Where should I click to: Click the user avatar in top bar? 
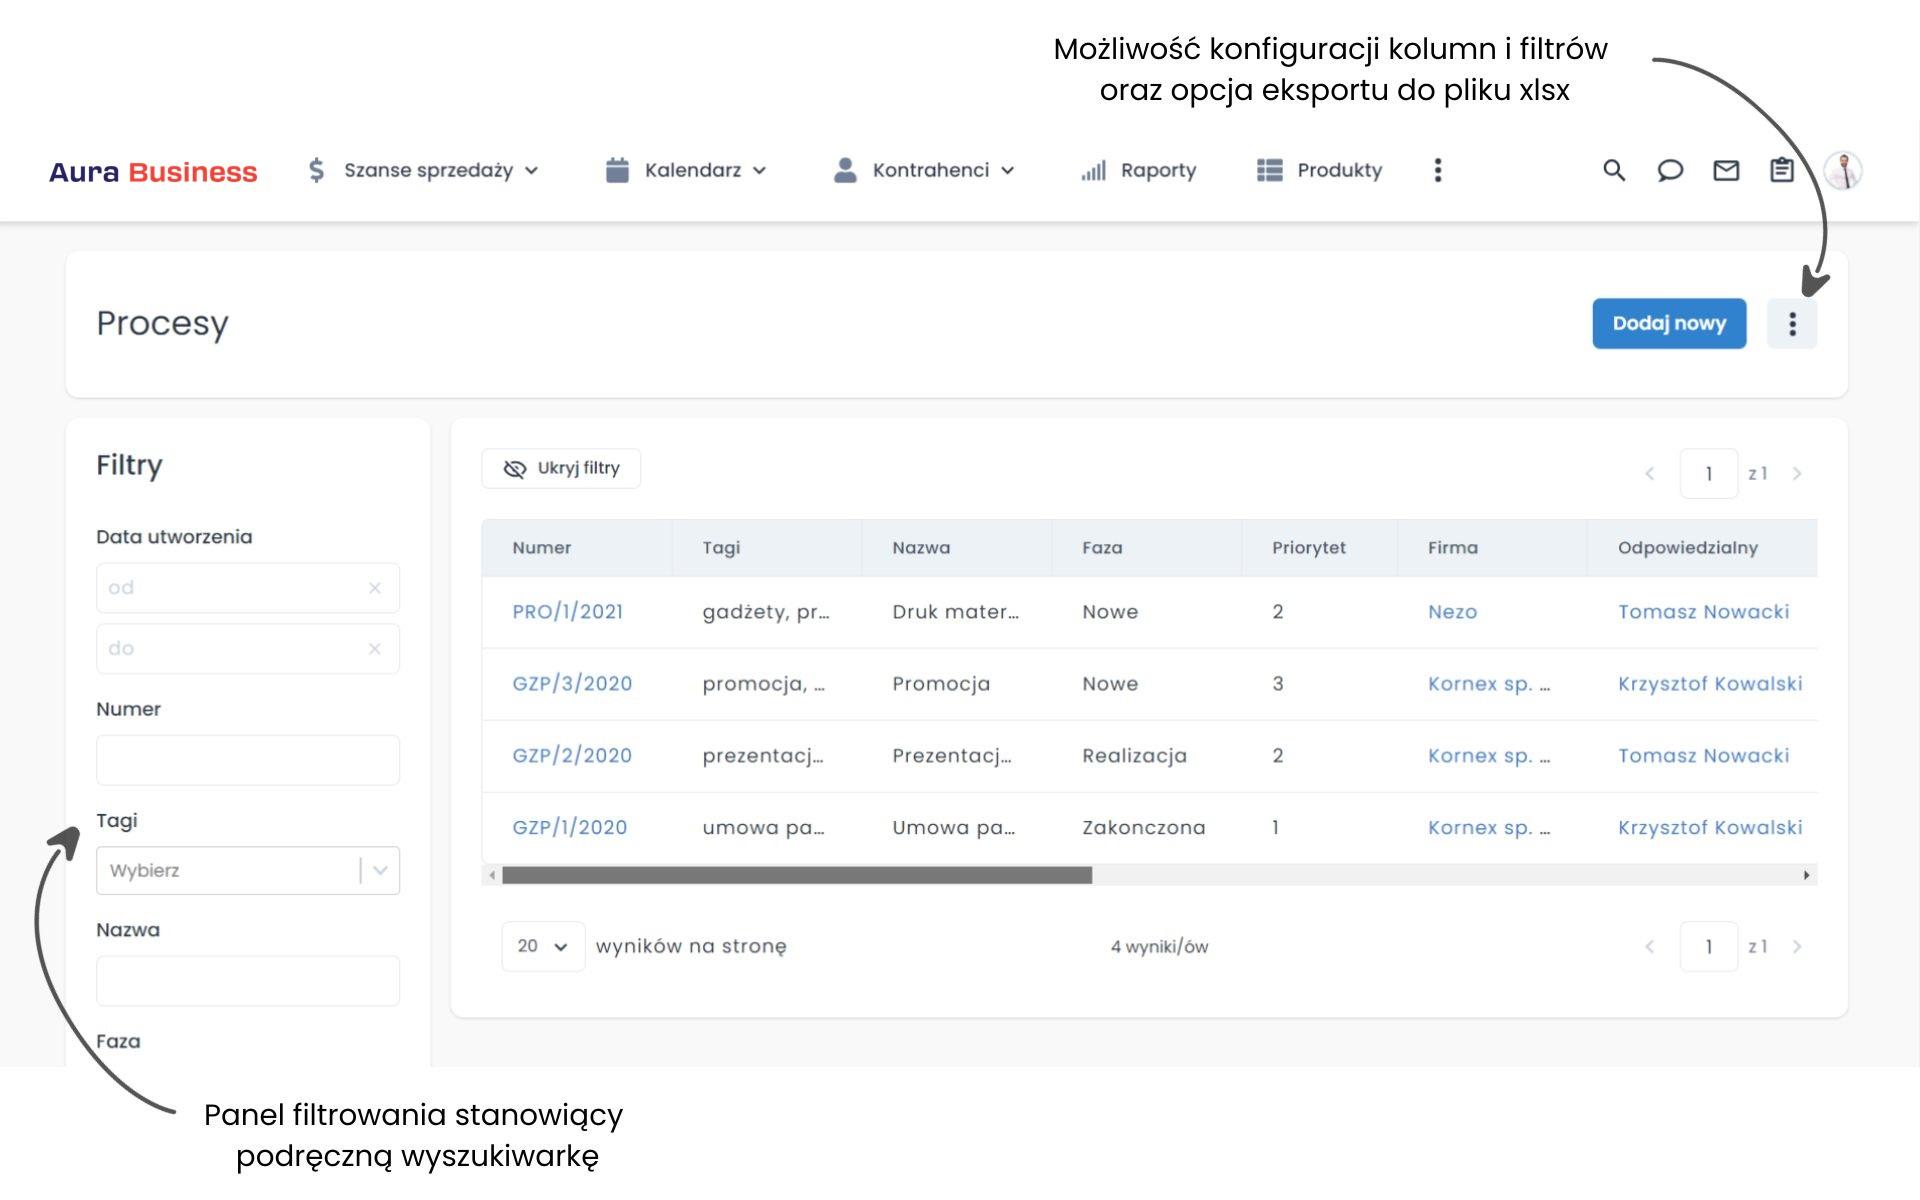click(1842, 170)
